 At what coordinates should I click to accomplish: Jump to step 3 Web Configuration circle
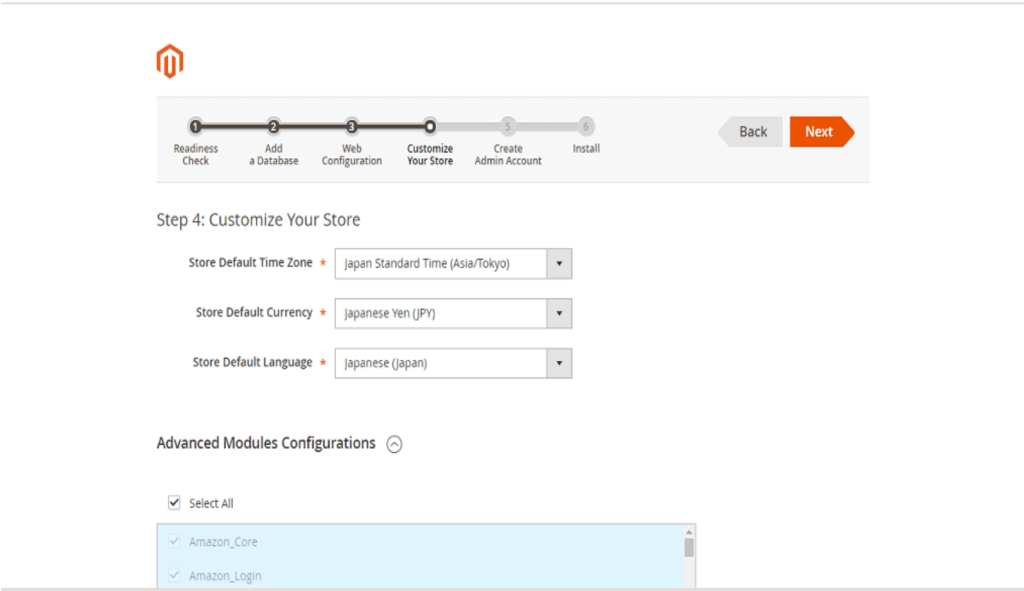352,127
